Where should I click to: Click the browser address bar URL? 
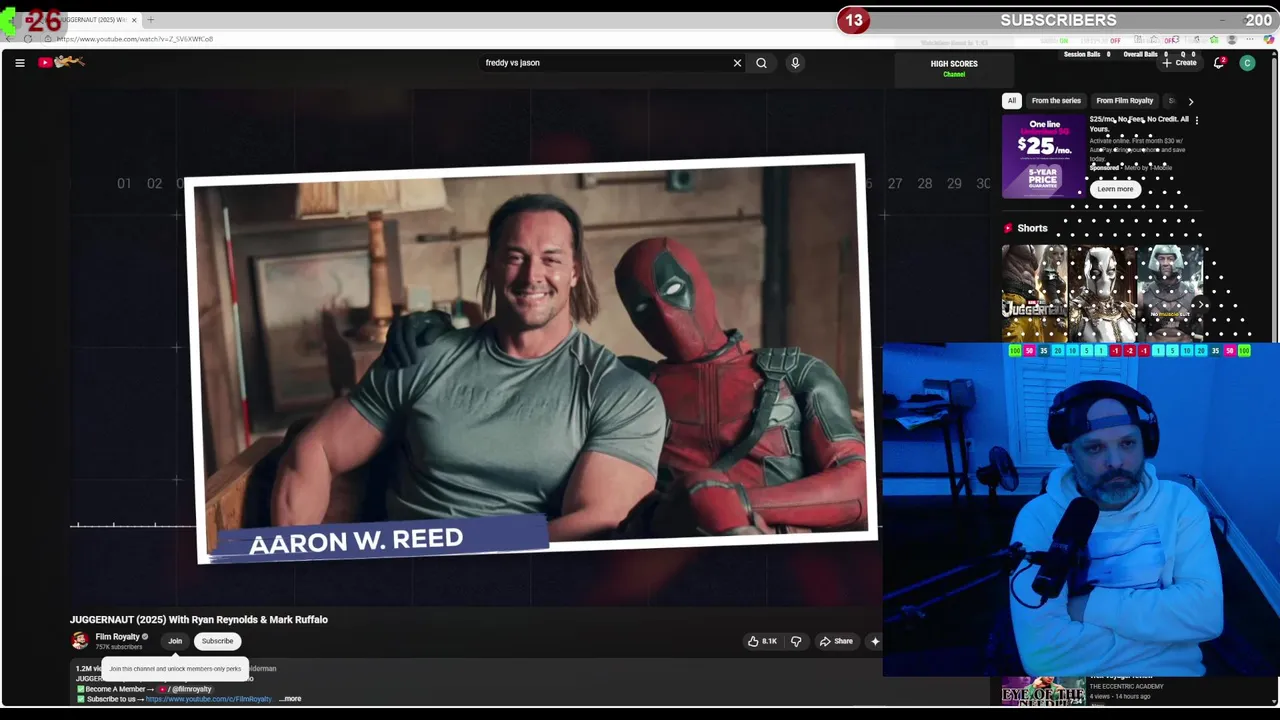(135, 39)
